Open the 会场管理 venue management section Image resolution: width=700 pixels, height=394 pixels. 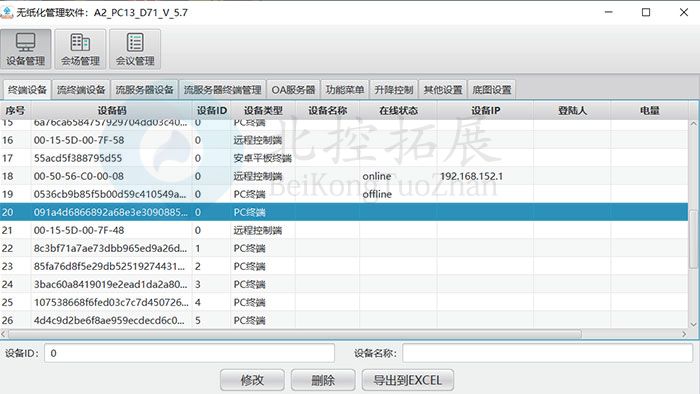(80, 49)
